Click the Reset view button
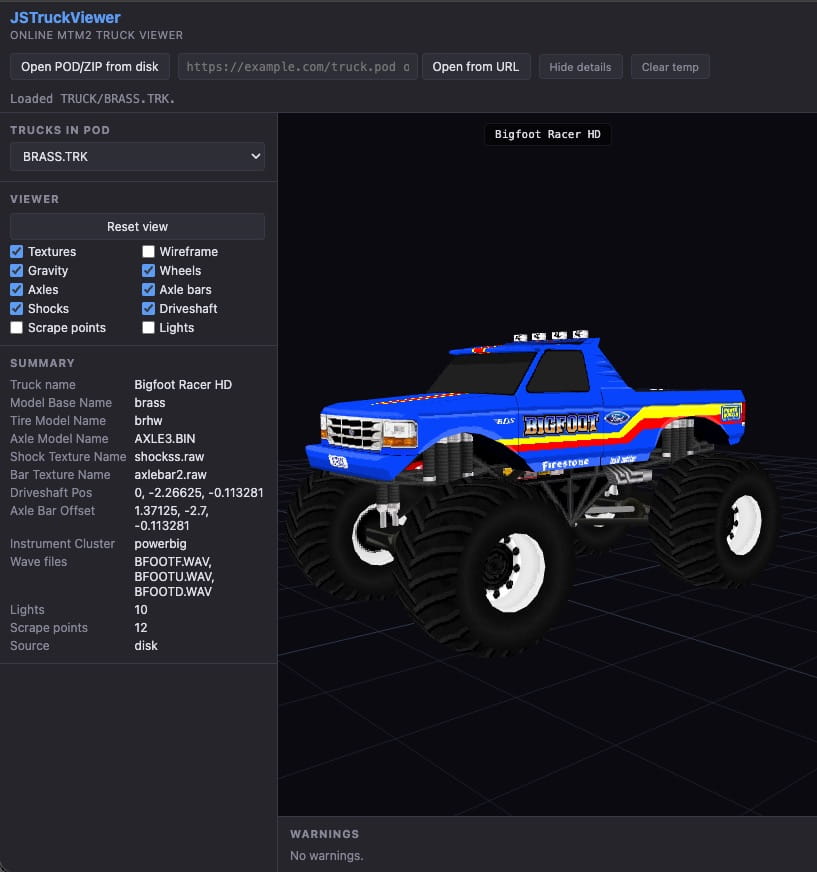This screenshot has height=872, width=817. coord(137,226)
